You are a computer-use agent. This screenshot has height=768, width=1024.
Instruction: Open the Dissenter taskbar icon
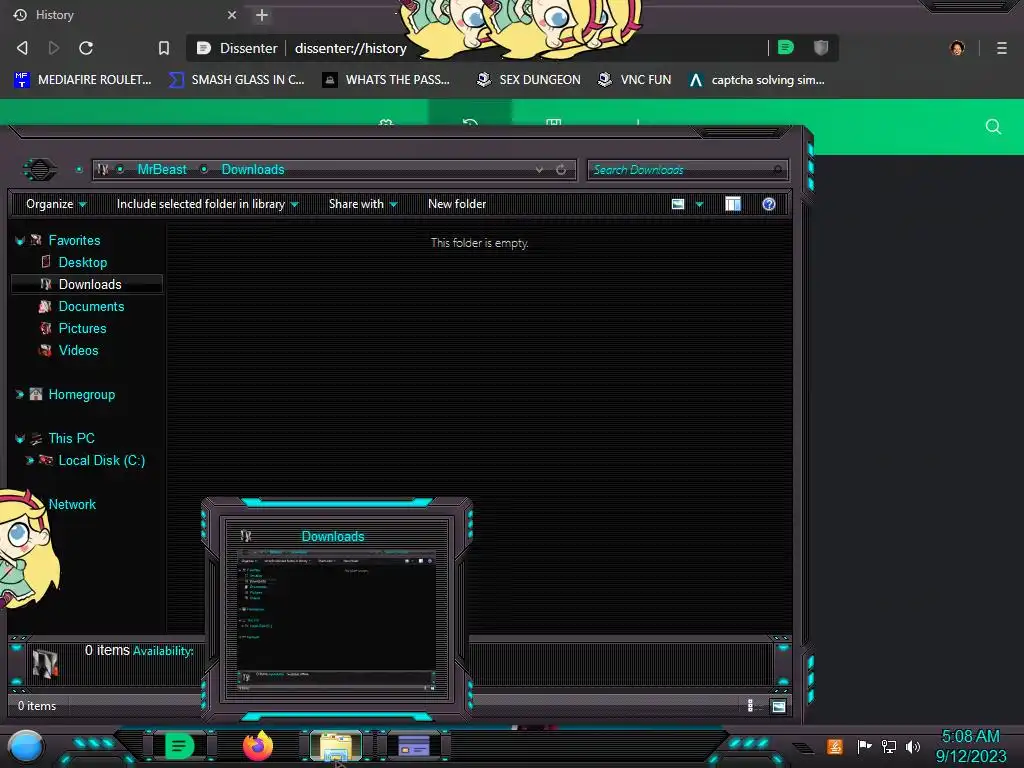point(179,746)
